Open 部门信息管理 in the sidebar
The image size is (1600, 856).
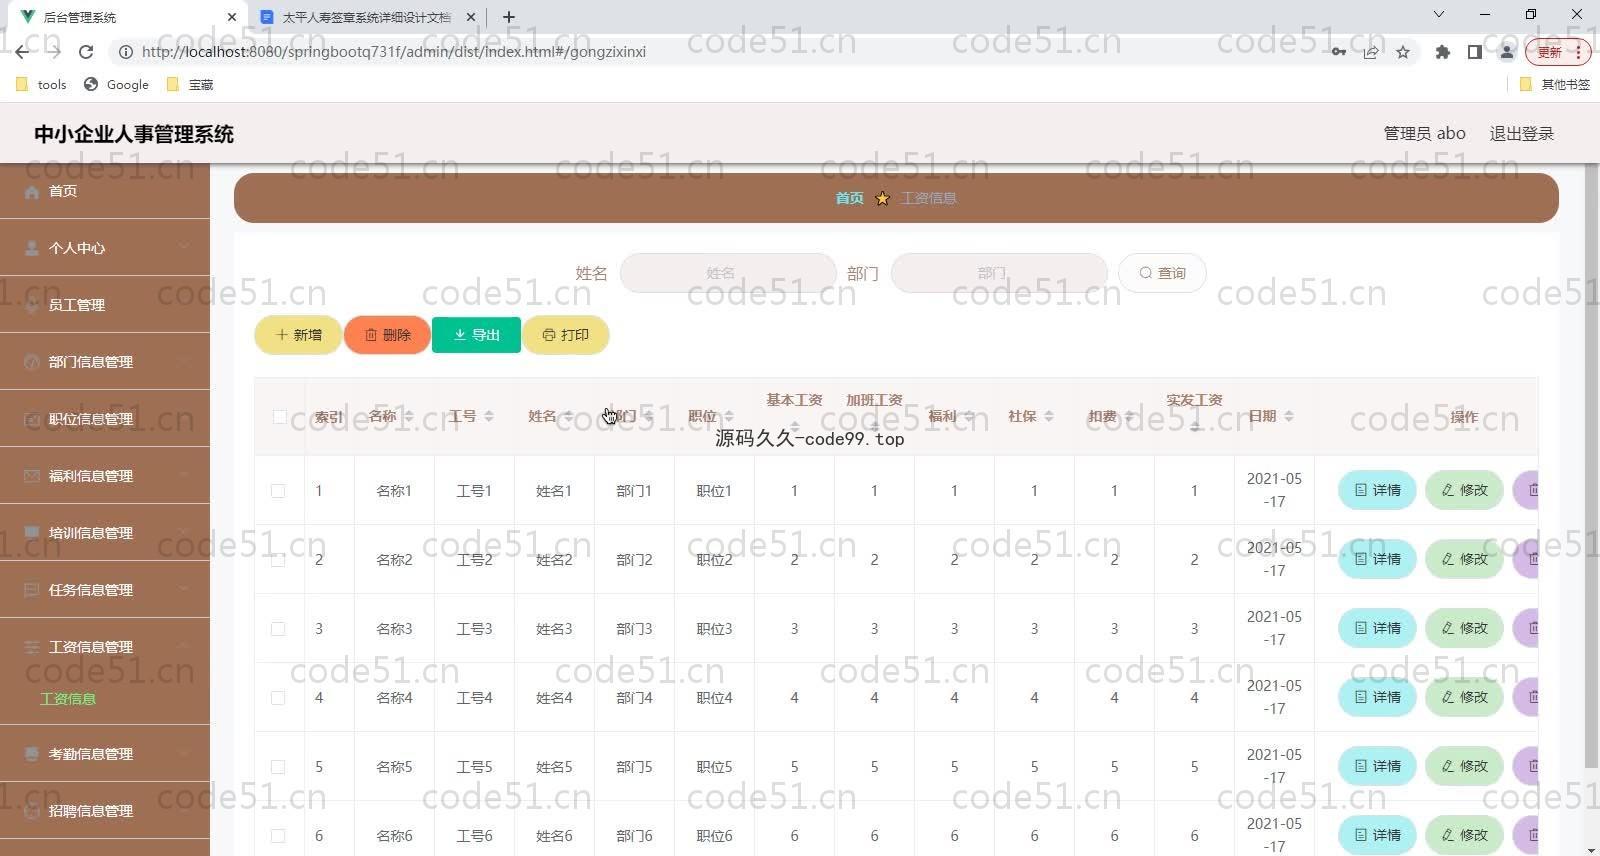pyautogui.click(x=105, y=362)
